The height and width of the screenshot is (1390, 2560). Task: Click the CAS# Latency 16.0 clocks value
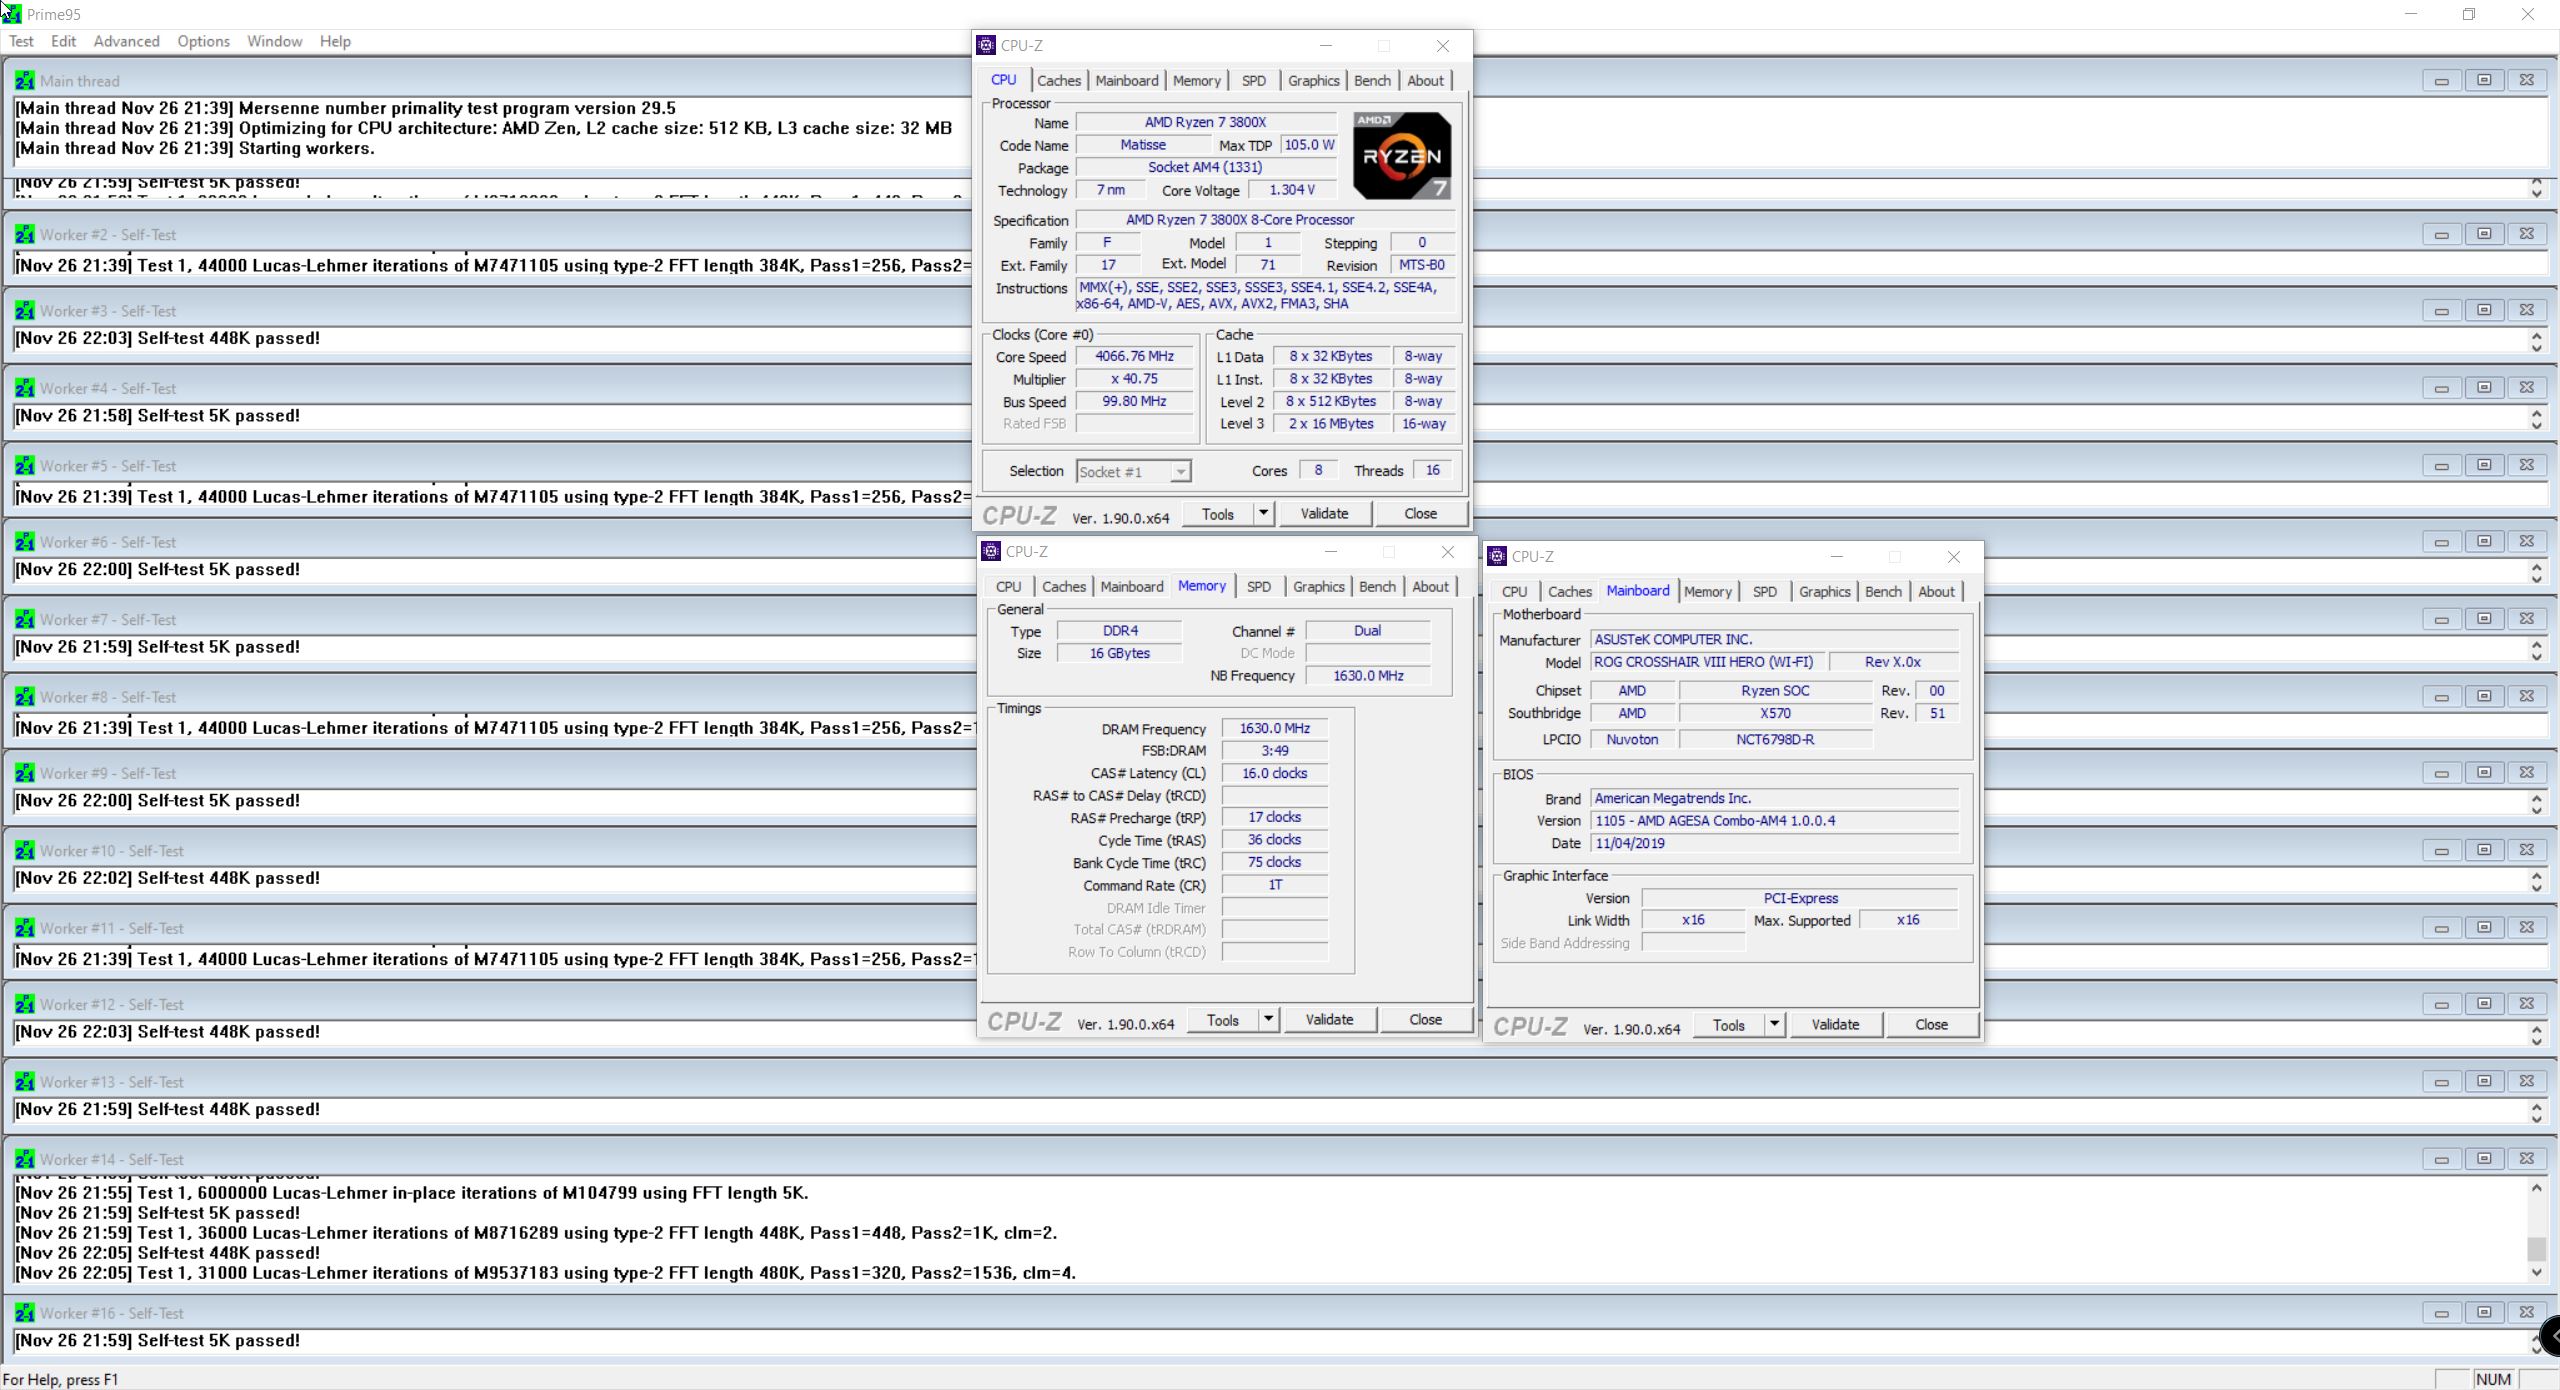pyautogui.click(x=1274, y=773)
